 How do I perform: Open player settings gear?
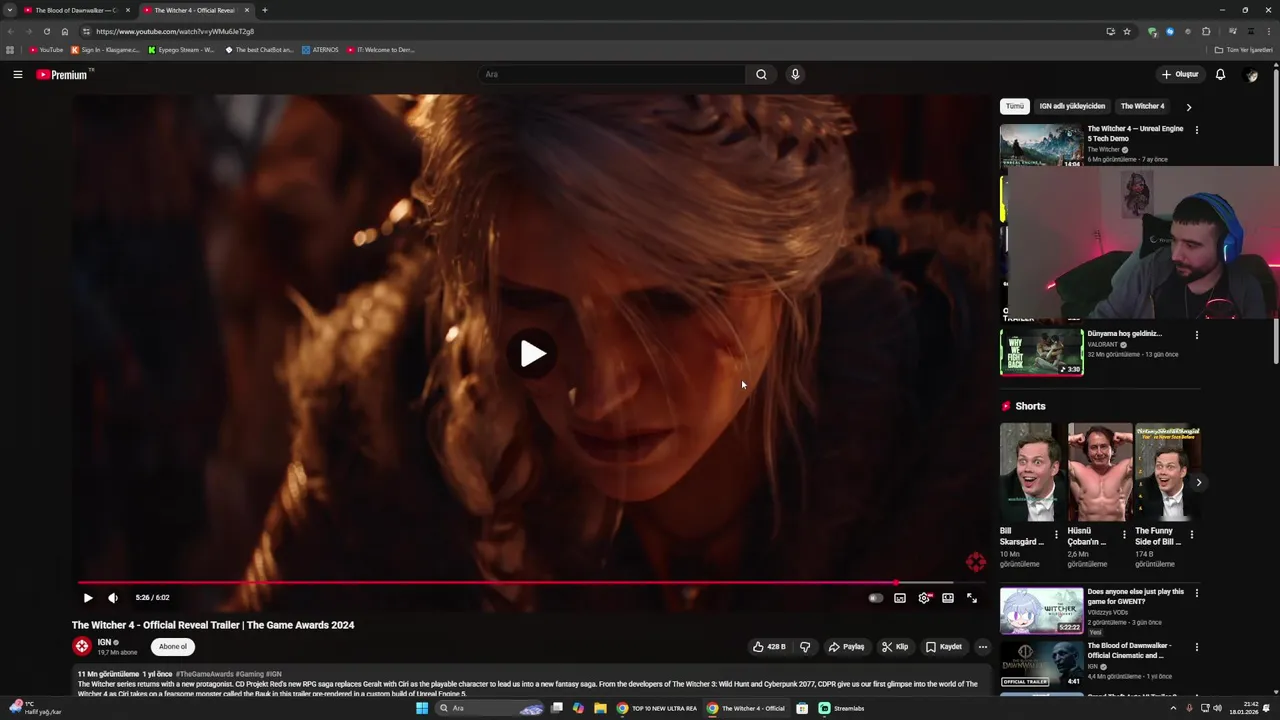pos(924,598)
